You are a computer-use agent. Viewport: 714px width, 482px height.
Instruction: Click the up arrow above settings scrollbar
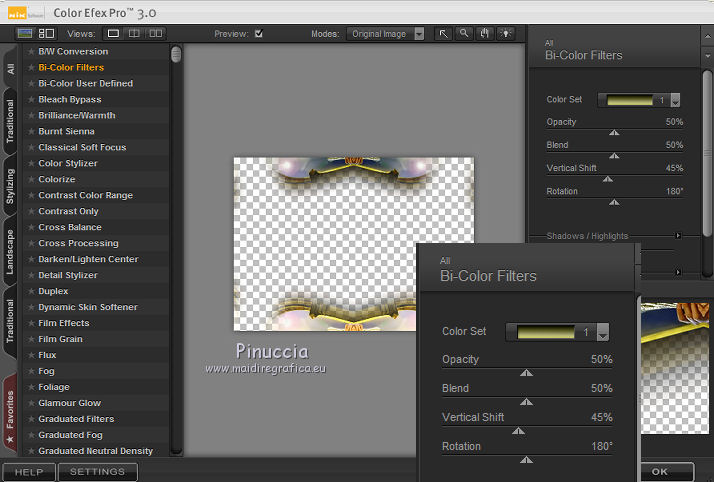(707, 36)
